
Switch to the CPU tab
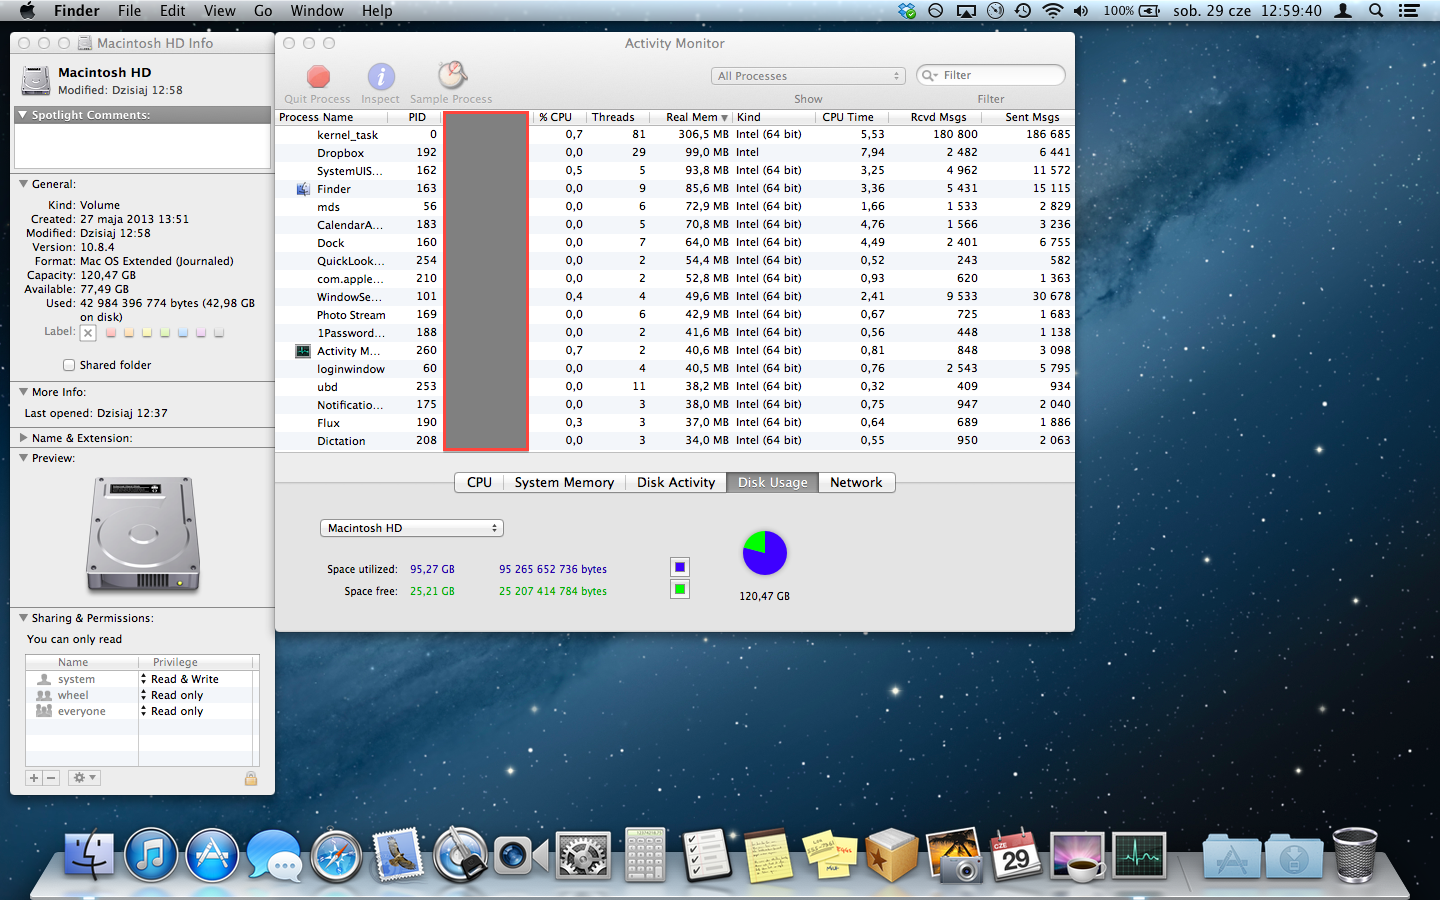479,482
